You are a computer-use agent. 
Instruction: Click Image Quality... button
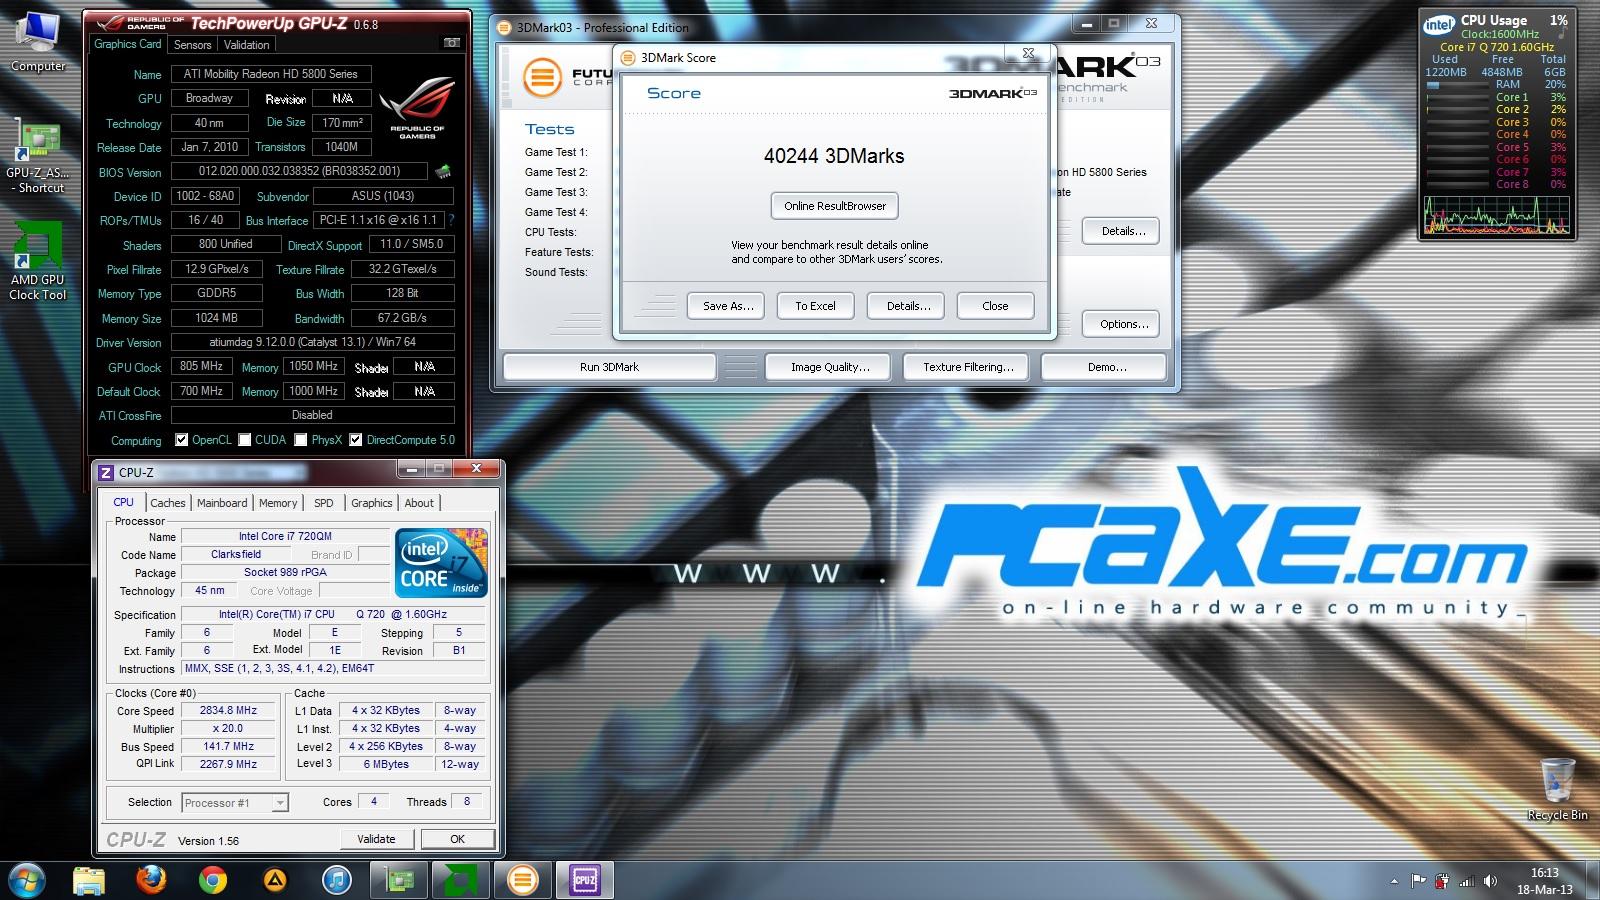(830, 367)
